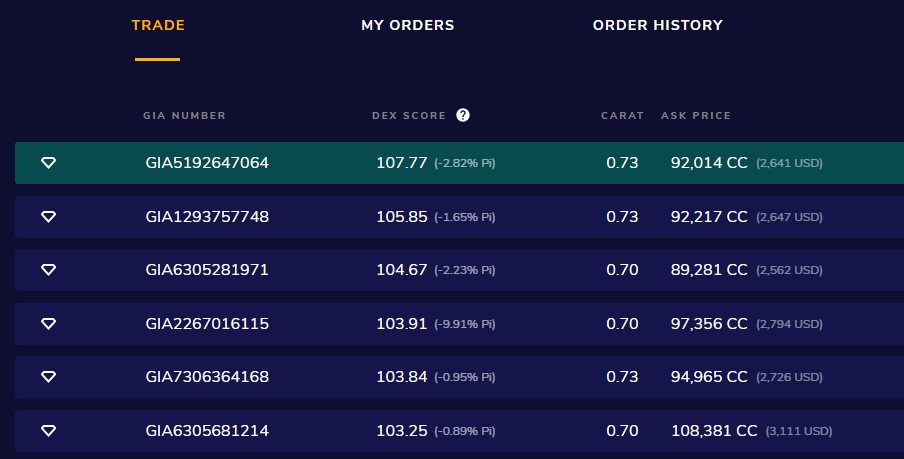Open GIA5192647064 listing link
The height and width of the screenshot is (459, 904).
coord(207,163)
